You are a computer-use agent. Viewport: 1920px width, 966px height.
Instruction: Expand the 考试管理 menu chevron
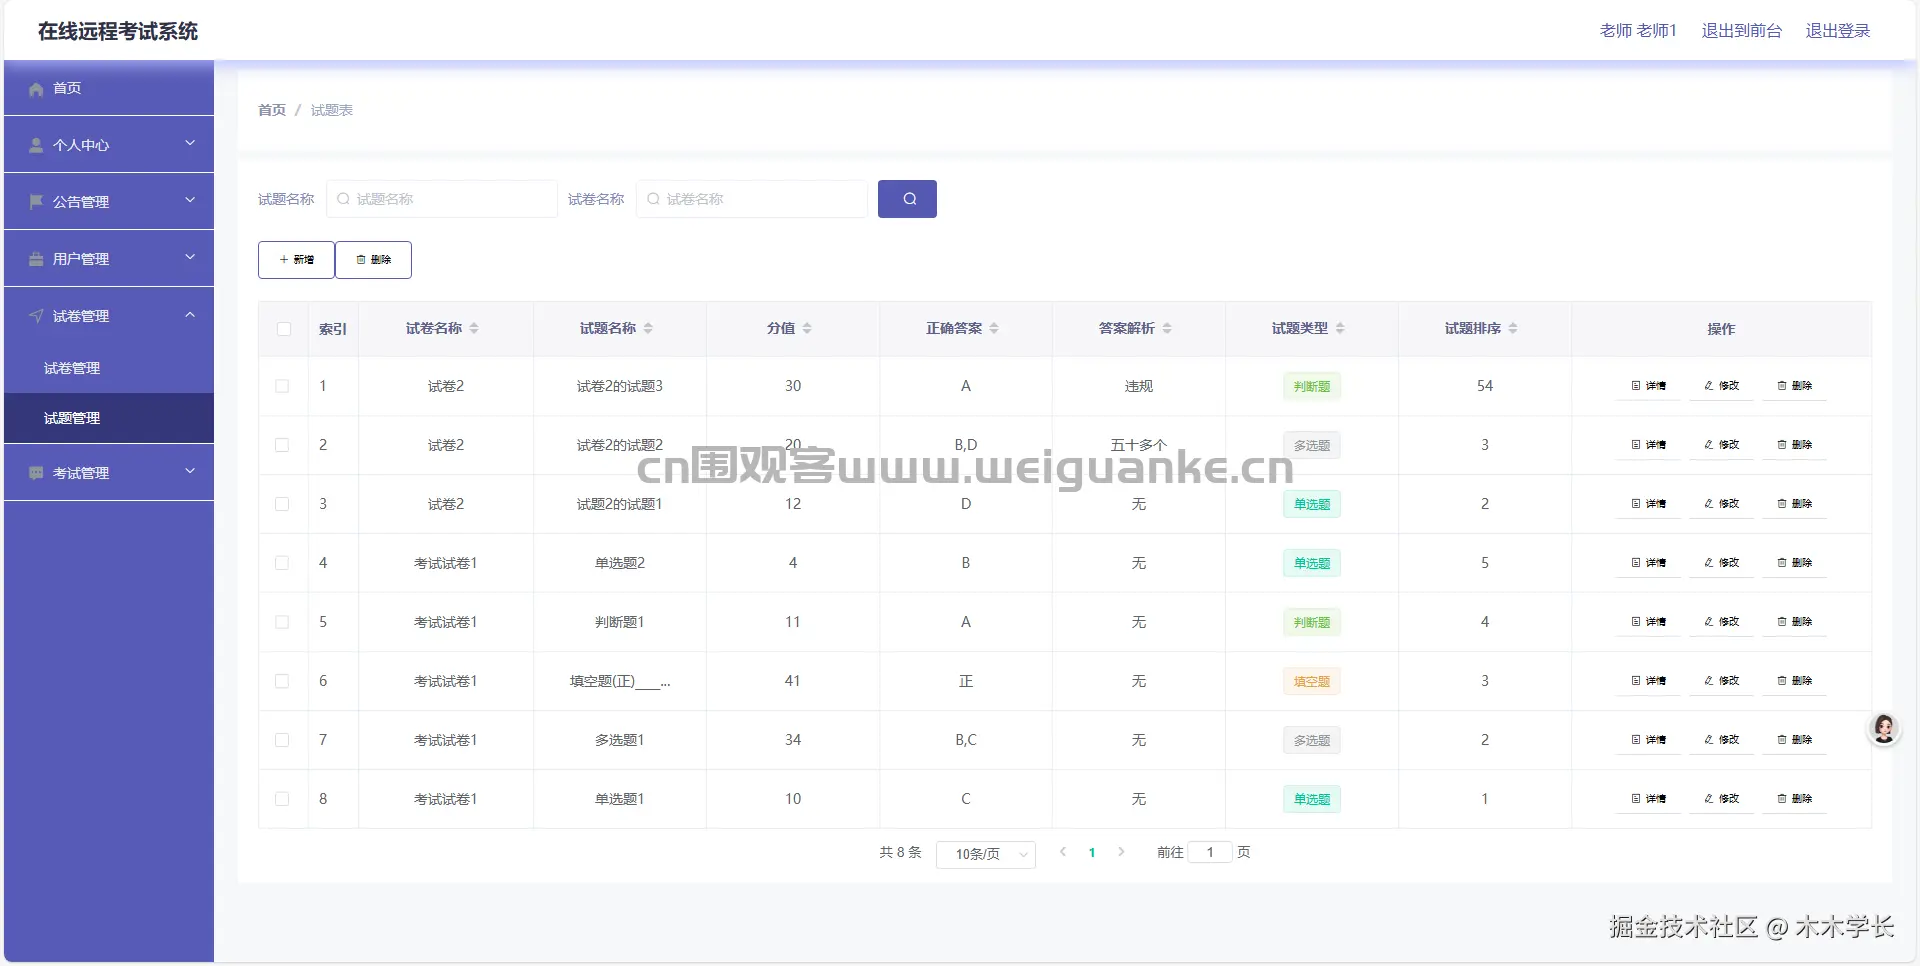click(x=190, y=471)
